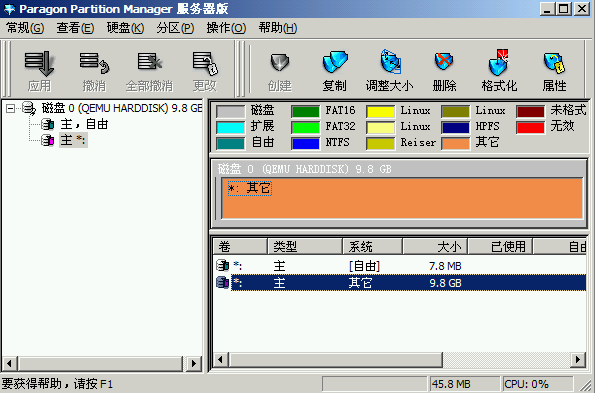Click the Reiser legend swatch
595x393 pixels.
pos(381,143)
